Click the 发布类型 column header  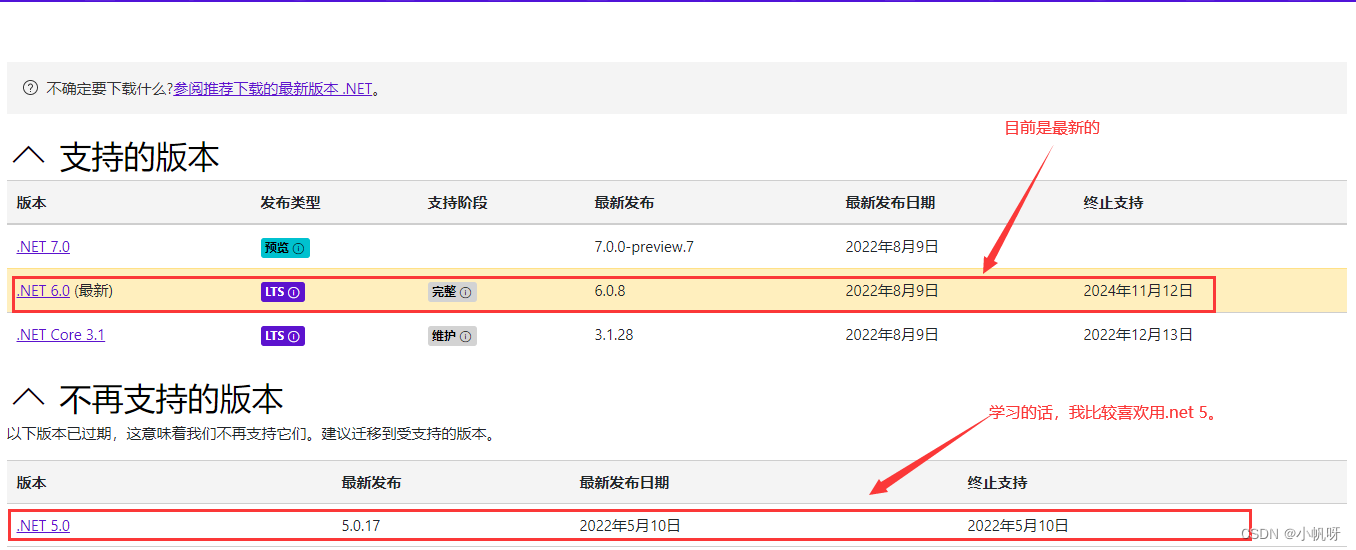291,203
